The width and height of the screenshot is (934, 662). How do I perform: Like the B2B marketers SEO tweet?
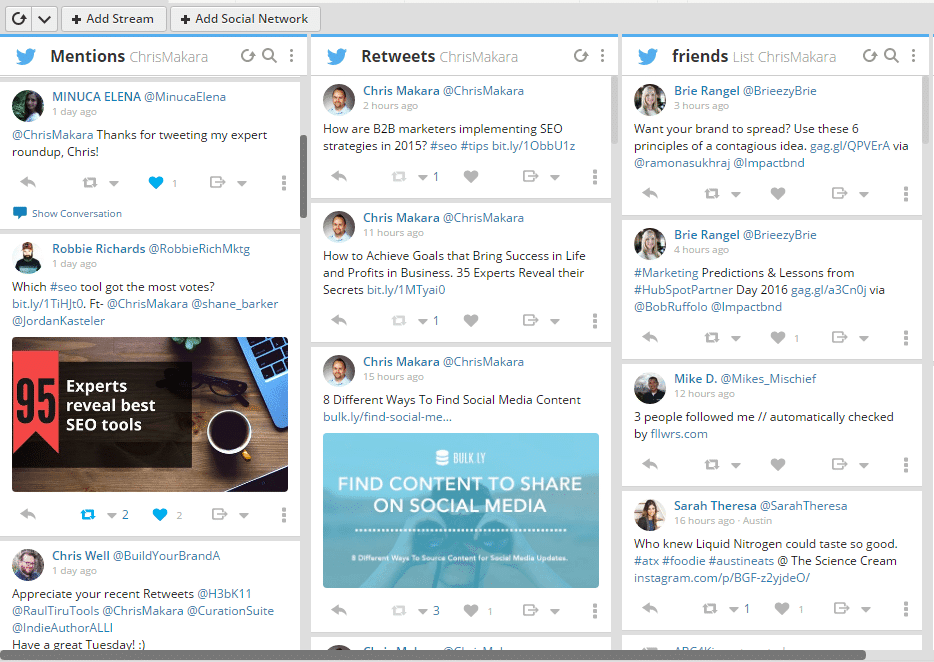[471, 176]
